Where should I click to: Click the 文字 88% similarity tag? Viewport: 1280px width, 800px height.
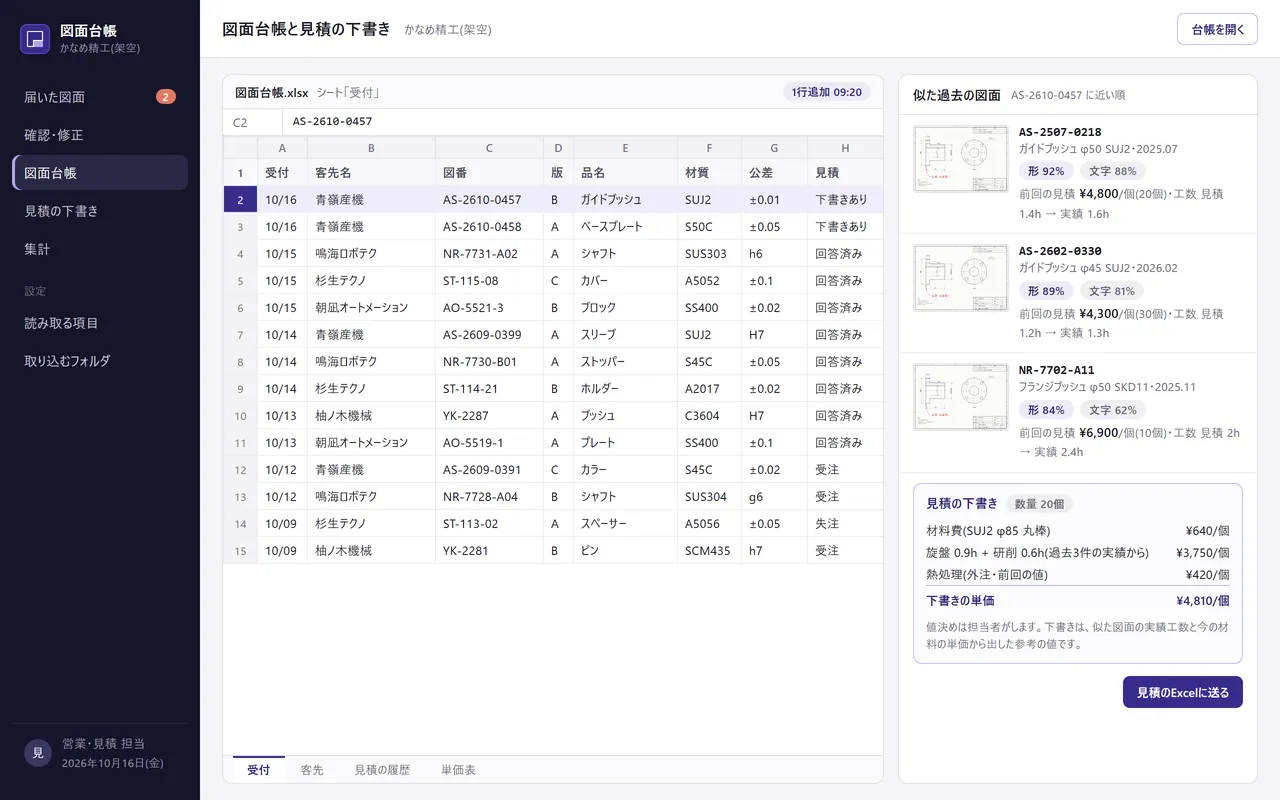[x=1113, y=171]
